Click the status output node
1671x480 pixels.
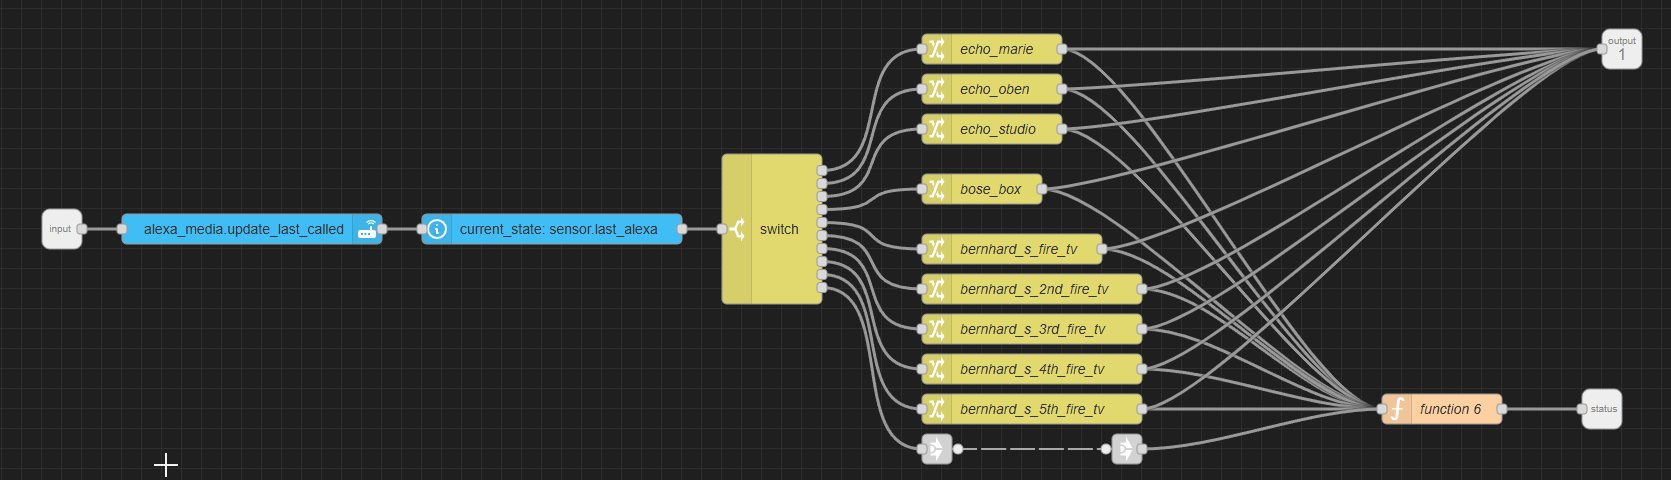[x=1603, y=409]
